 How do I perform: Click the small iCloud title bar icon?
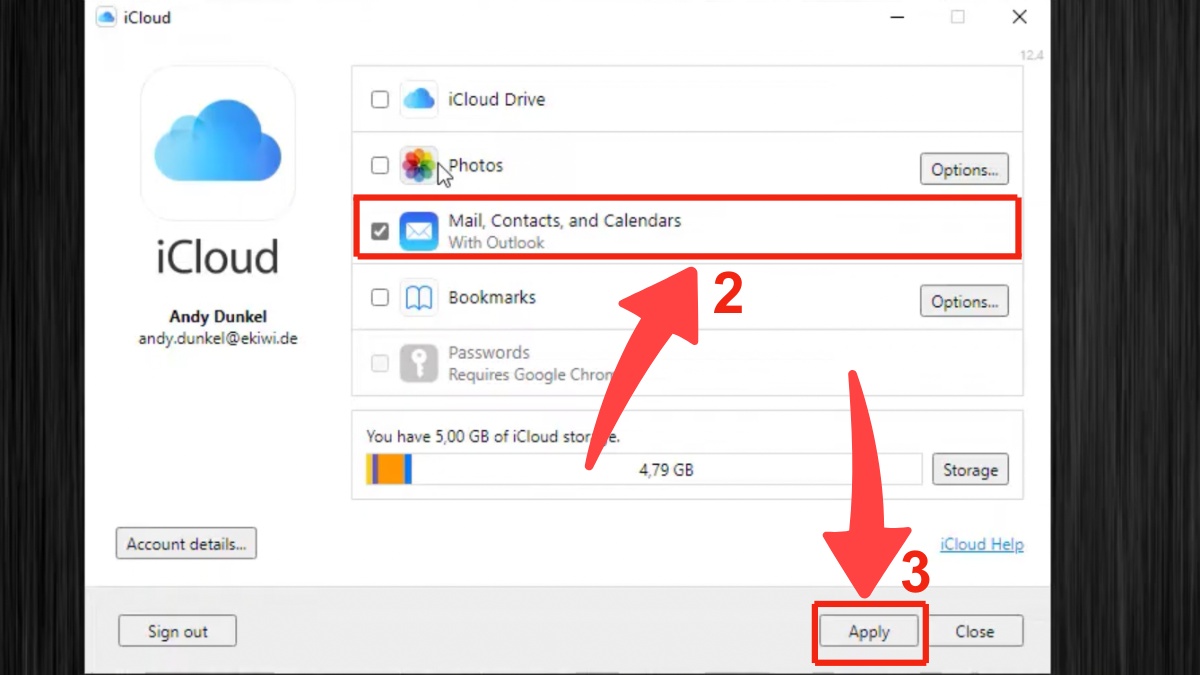[106, 17]
